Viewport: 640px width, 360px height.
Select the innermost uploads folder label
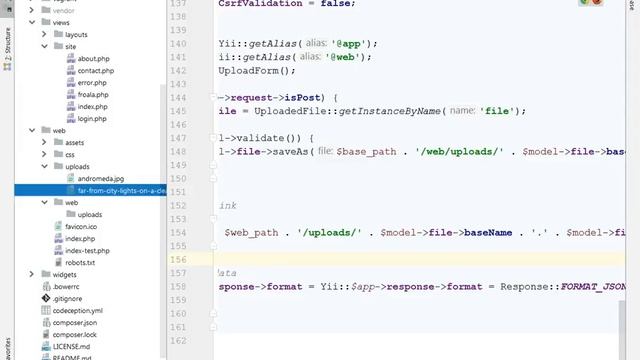(x=90, y=214)
